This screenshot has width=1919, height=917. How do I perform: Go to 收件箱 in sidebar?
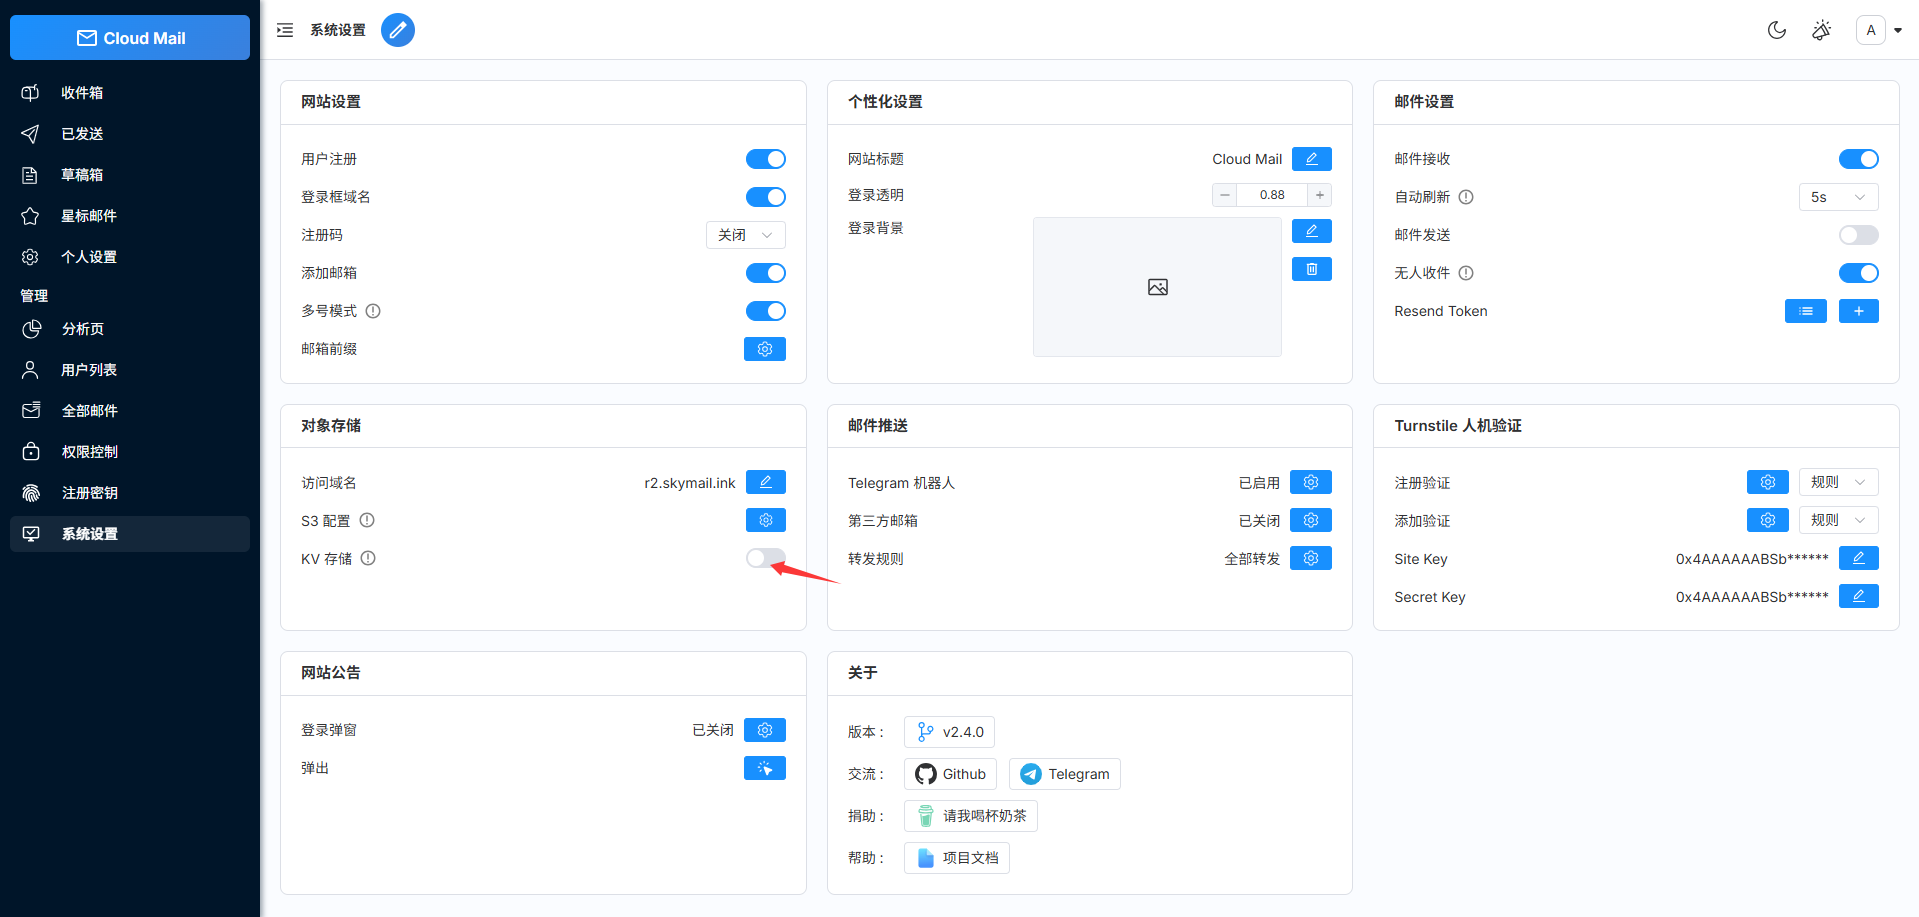pos(82,93)
